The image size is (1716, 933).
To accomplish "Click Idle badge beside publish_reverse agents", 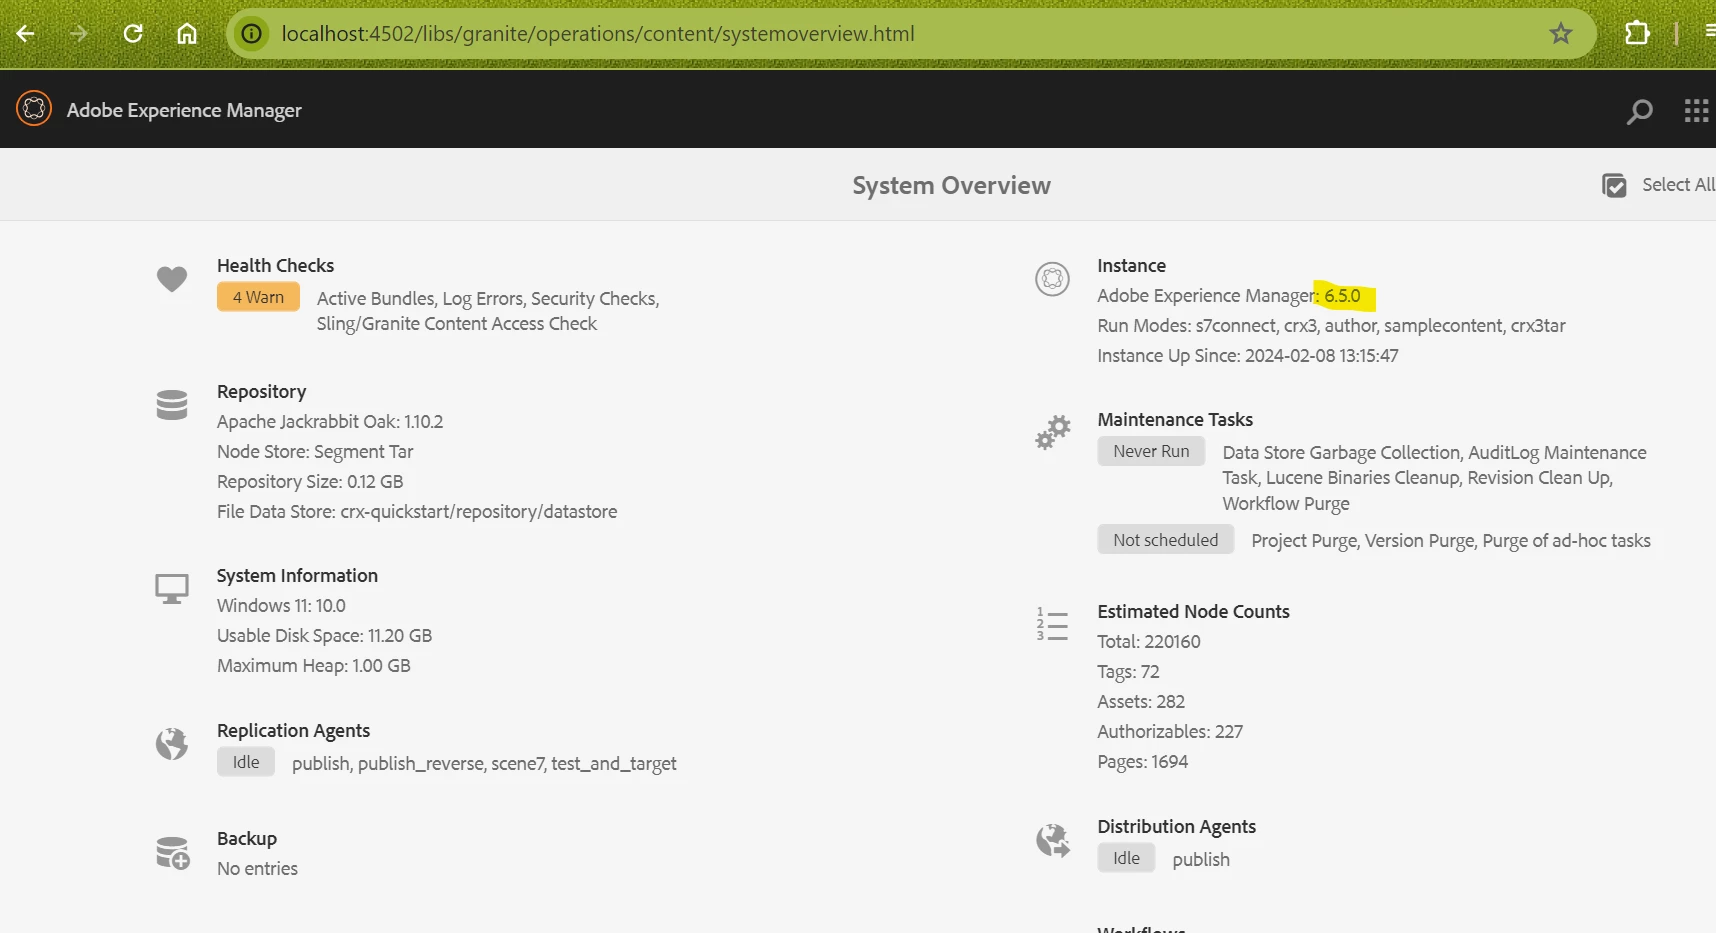I will pyautogui.click(x=246, y=762).
